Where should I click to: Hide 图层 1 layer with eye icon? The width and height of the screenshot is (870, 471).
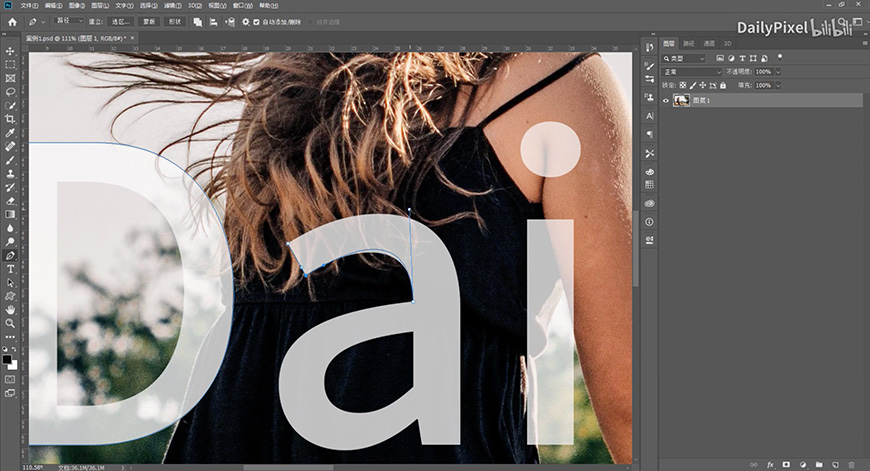666,100
